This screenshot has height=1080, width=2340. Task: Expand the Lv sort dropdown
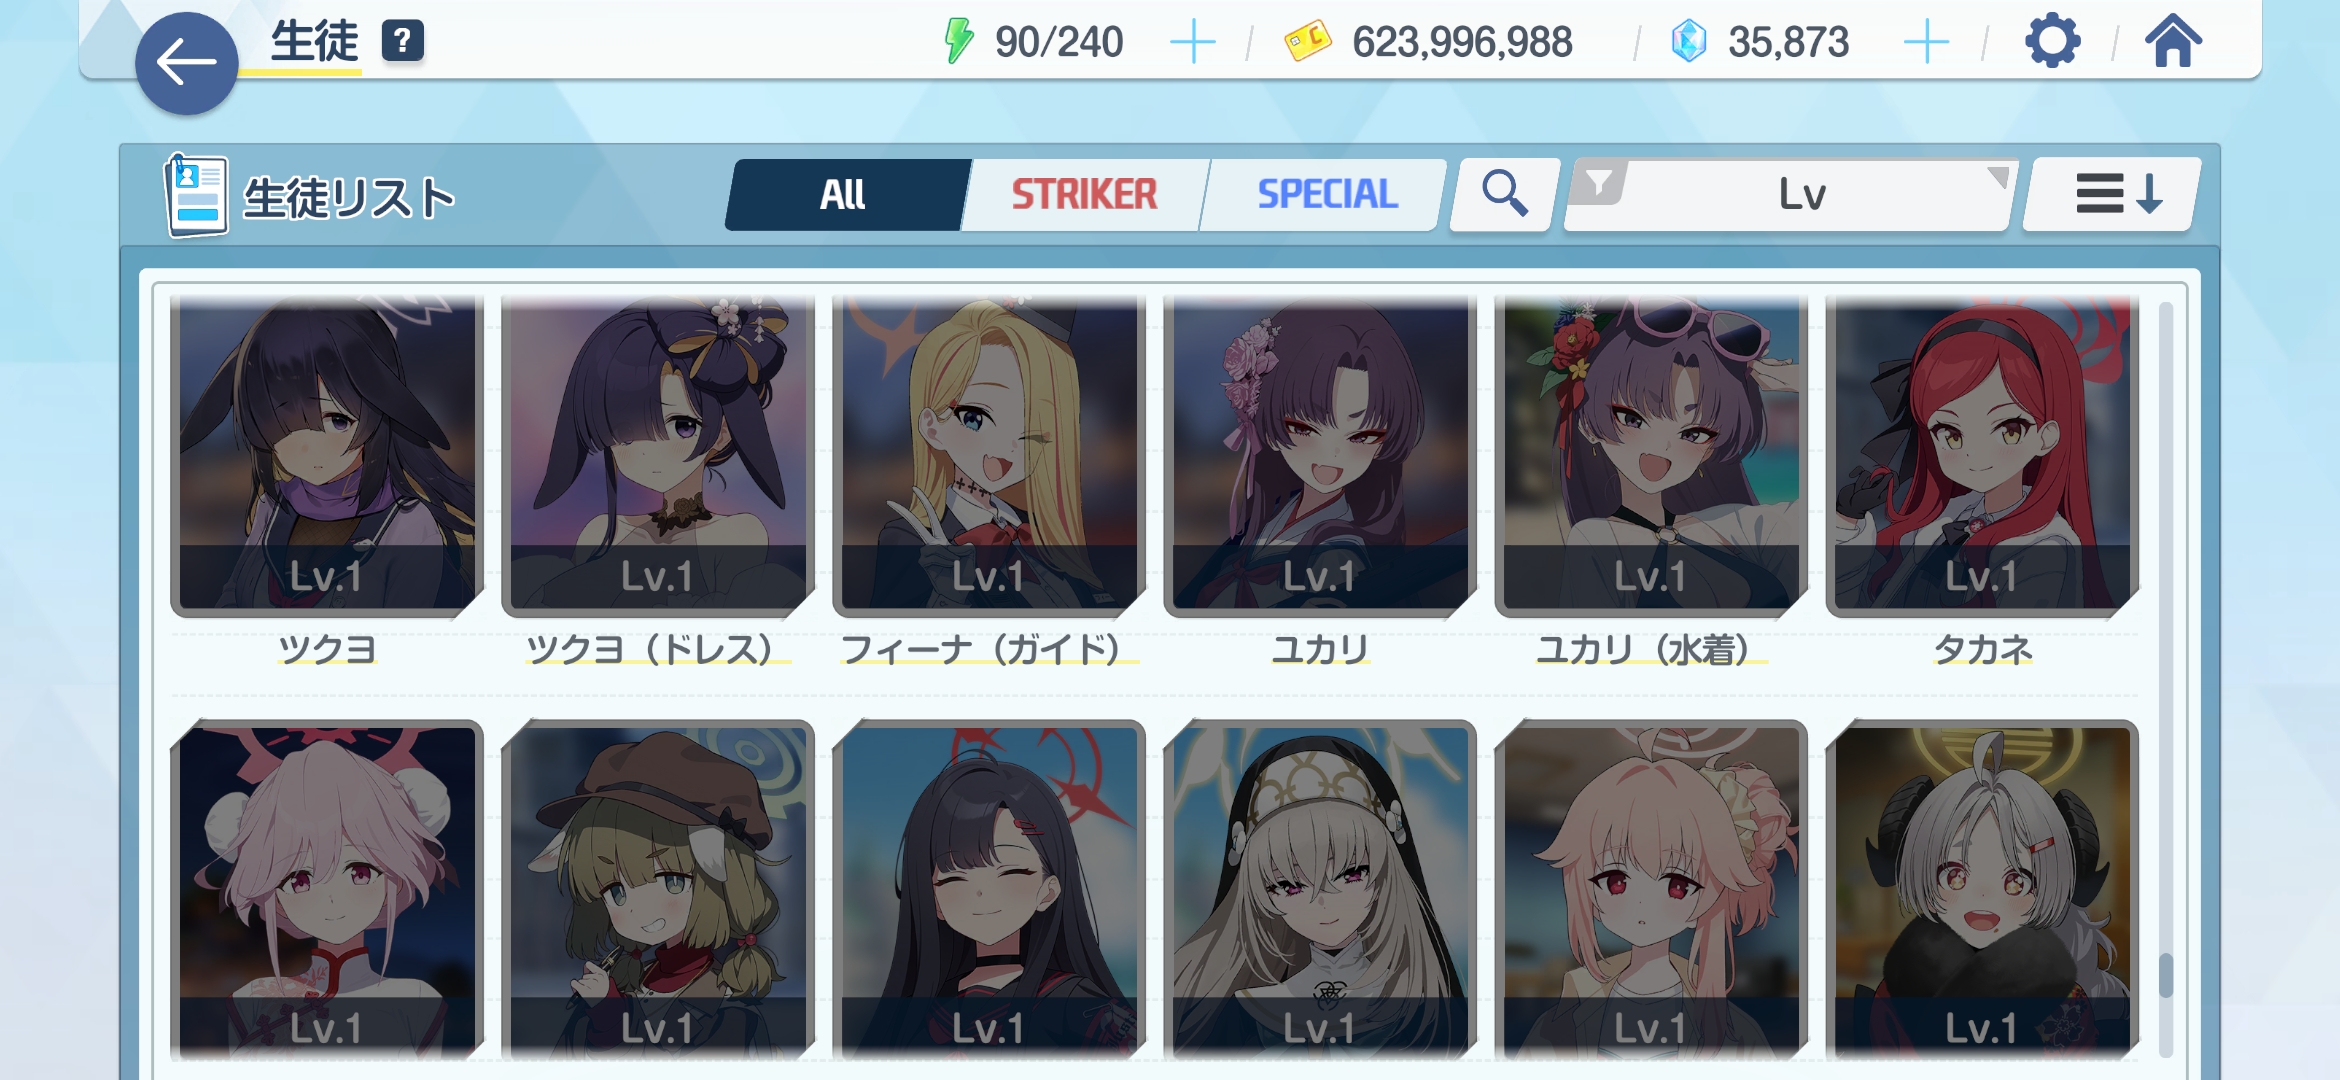click(1790, 194)
